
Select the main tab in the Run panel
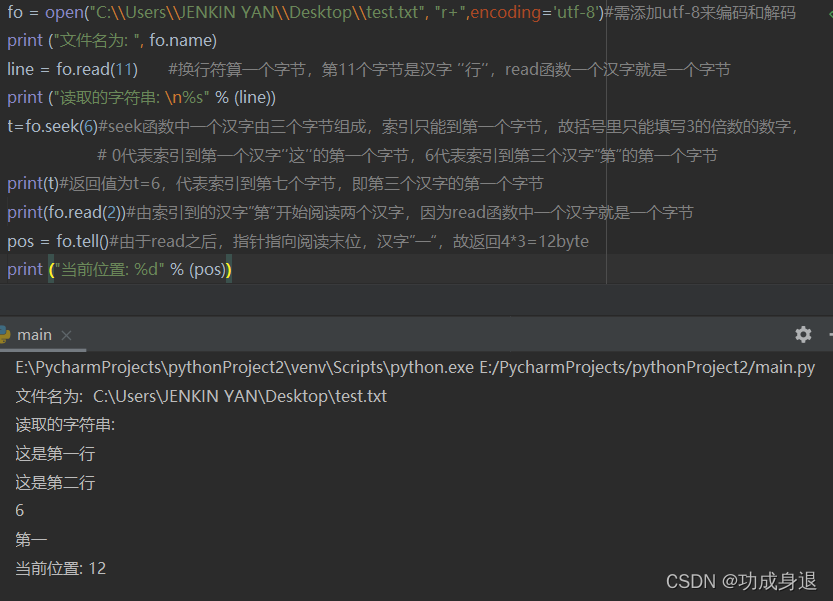click(35, 335)
